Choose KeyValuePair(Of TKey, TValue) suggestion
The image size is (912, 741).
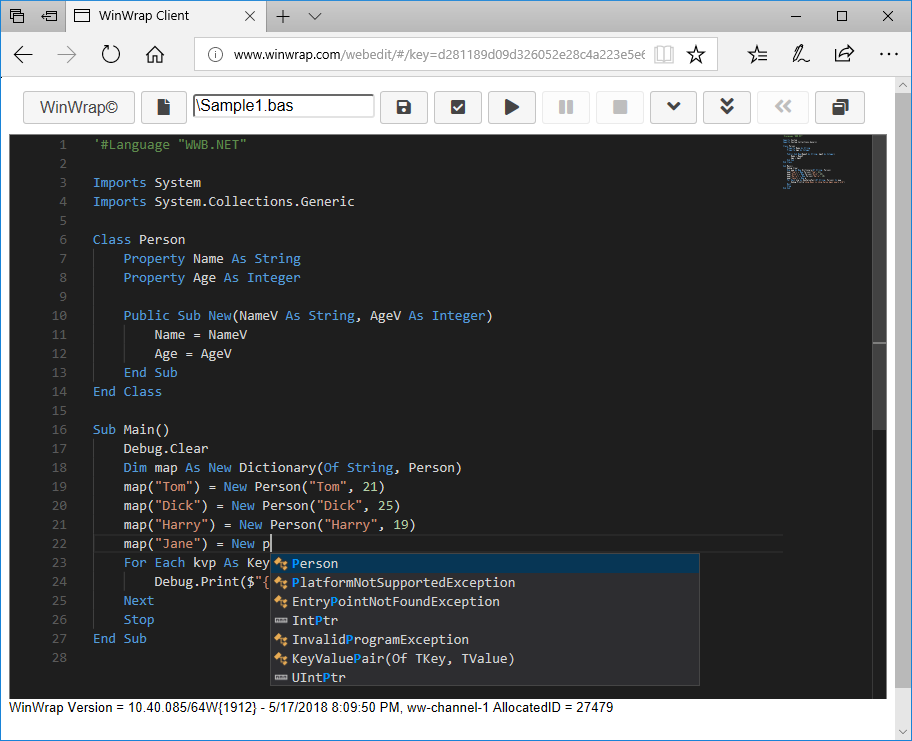[402, 659]
